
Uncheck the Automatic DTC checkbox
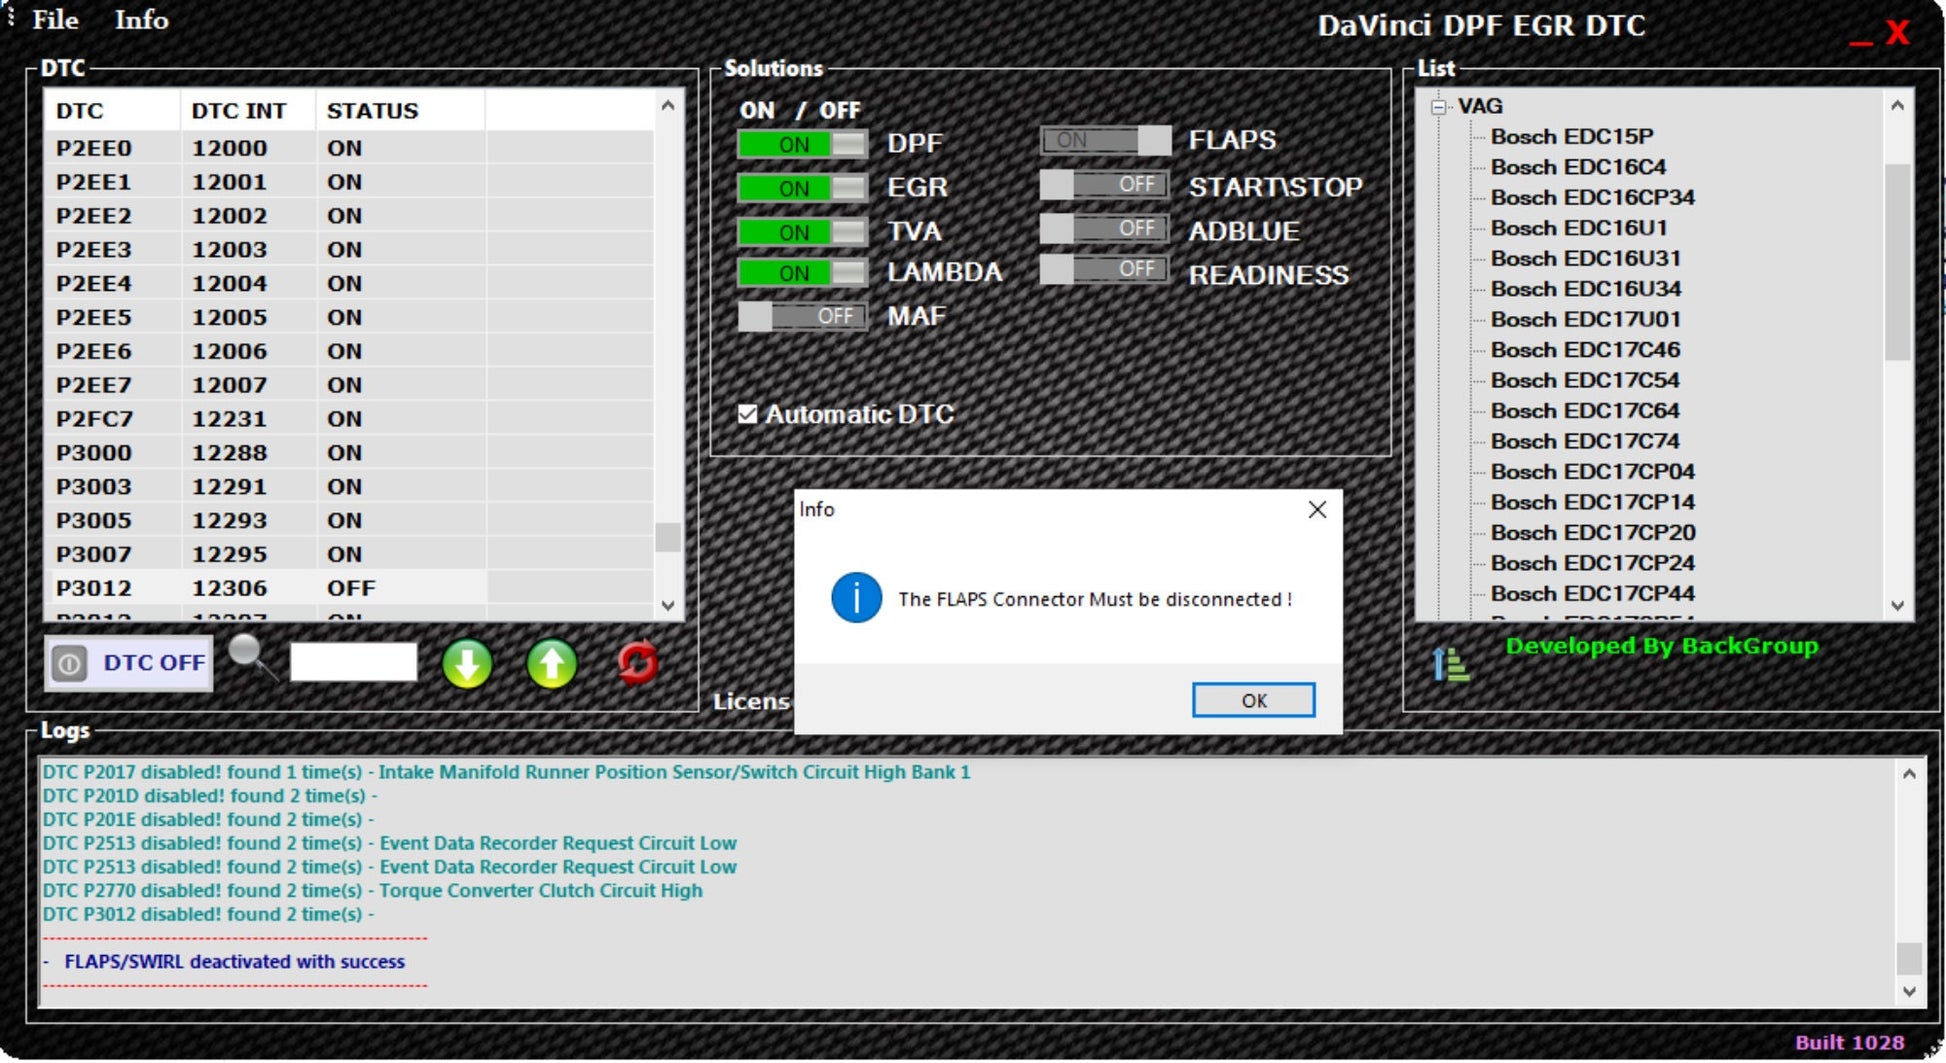pyautogui.click(x=748, y=414)
